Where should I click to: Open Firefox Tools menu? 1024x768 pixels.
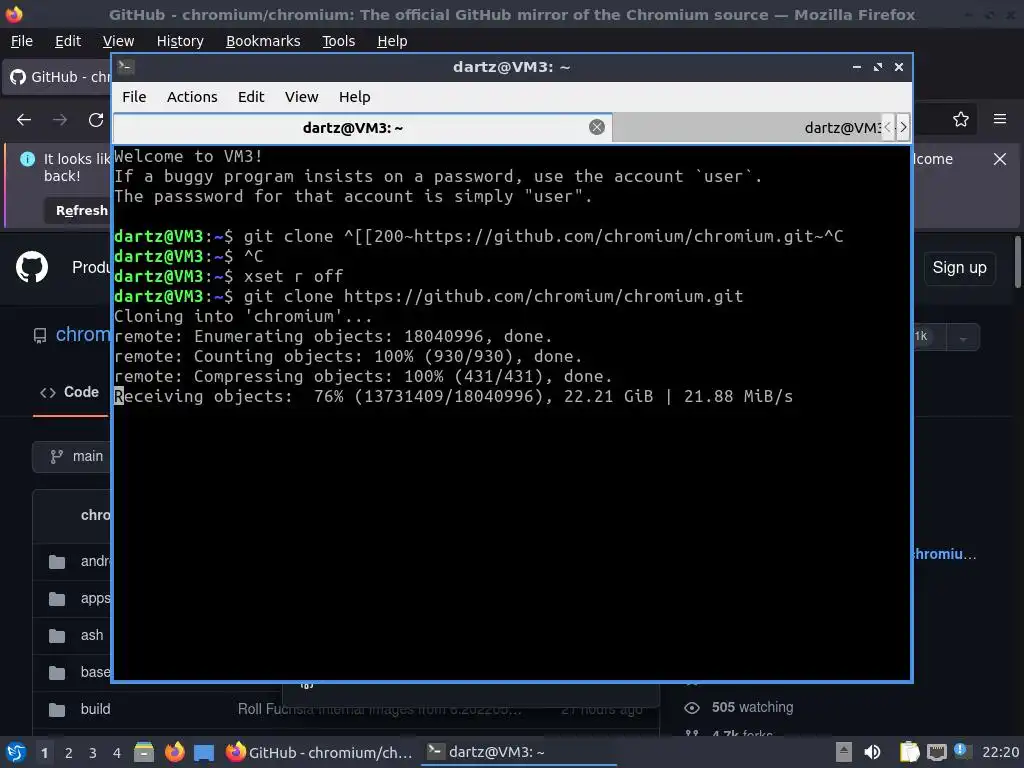coord(338,41)
